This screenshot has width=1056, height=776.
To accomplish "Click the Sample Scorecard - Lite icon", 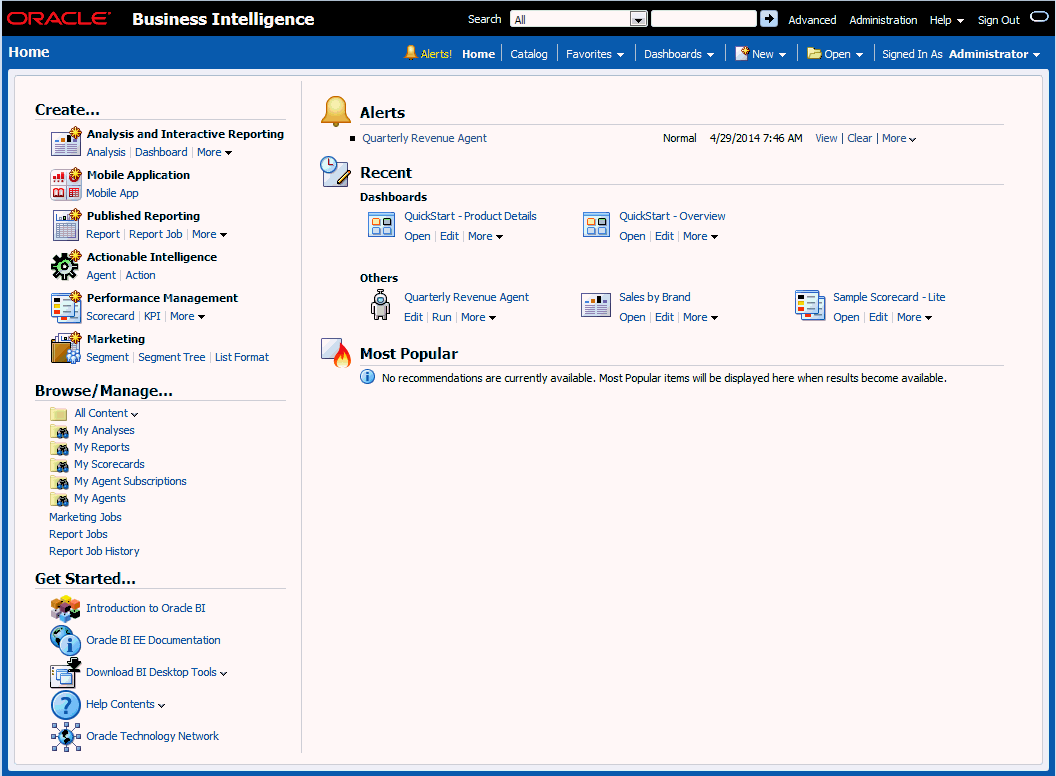I will click(809, 305).
